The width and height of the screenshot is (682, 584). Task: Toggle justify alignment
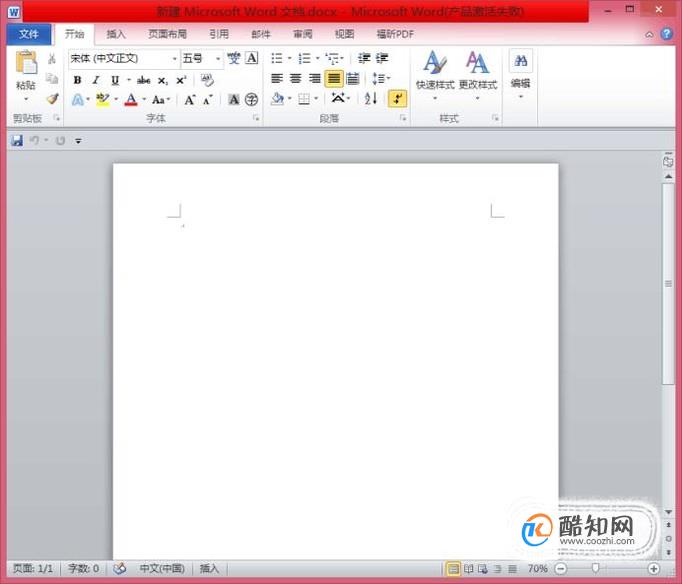(334, 79)
